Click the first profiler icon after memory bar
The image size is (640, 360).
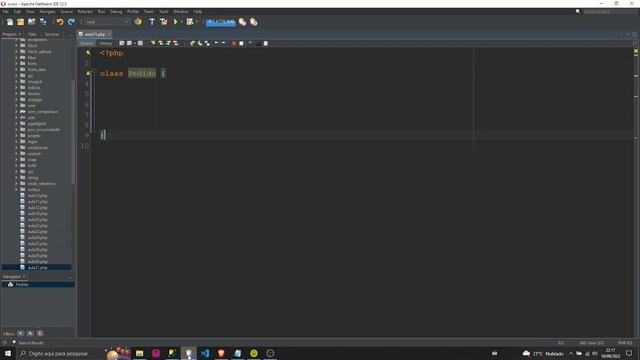tap(242, 22)
